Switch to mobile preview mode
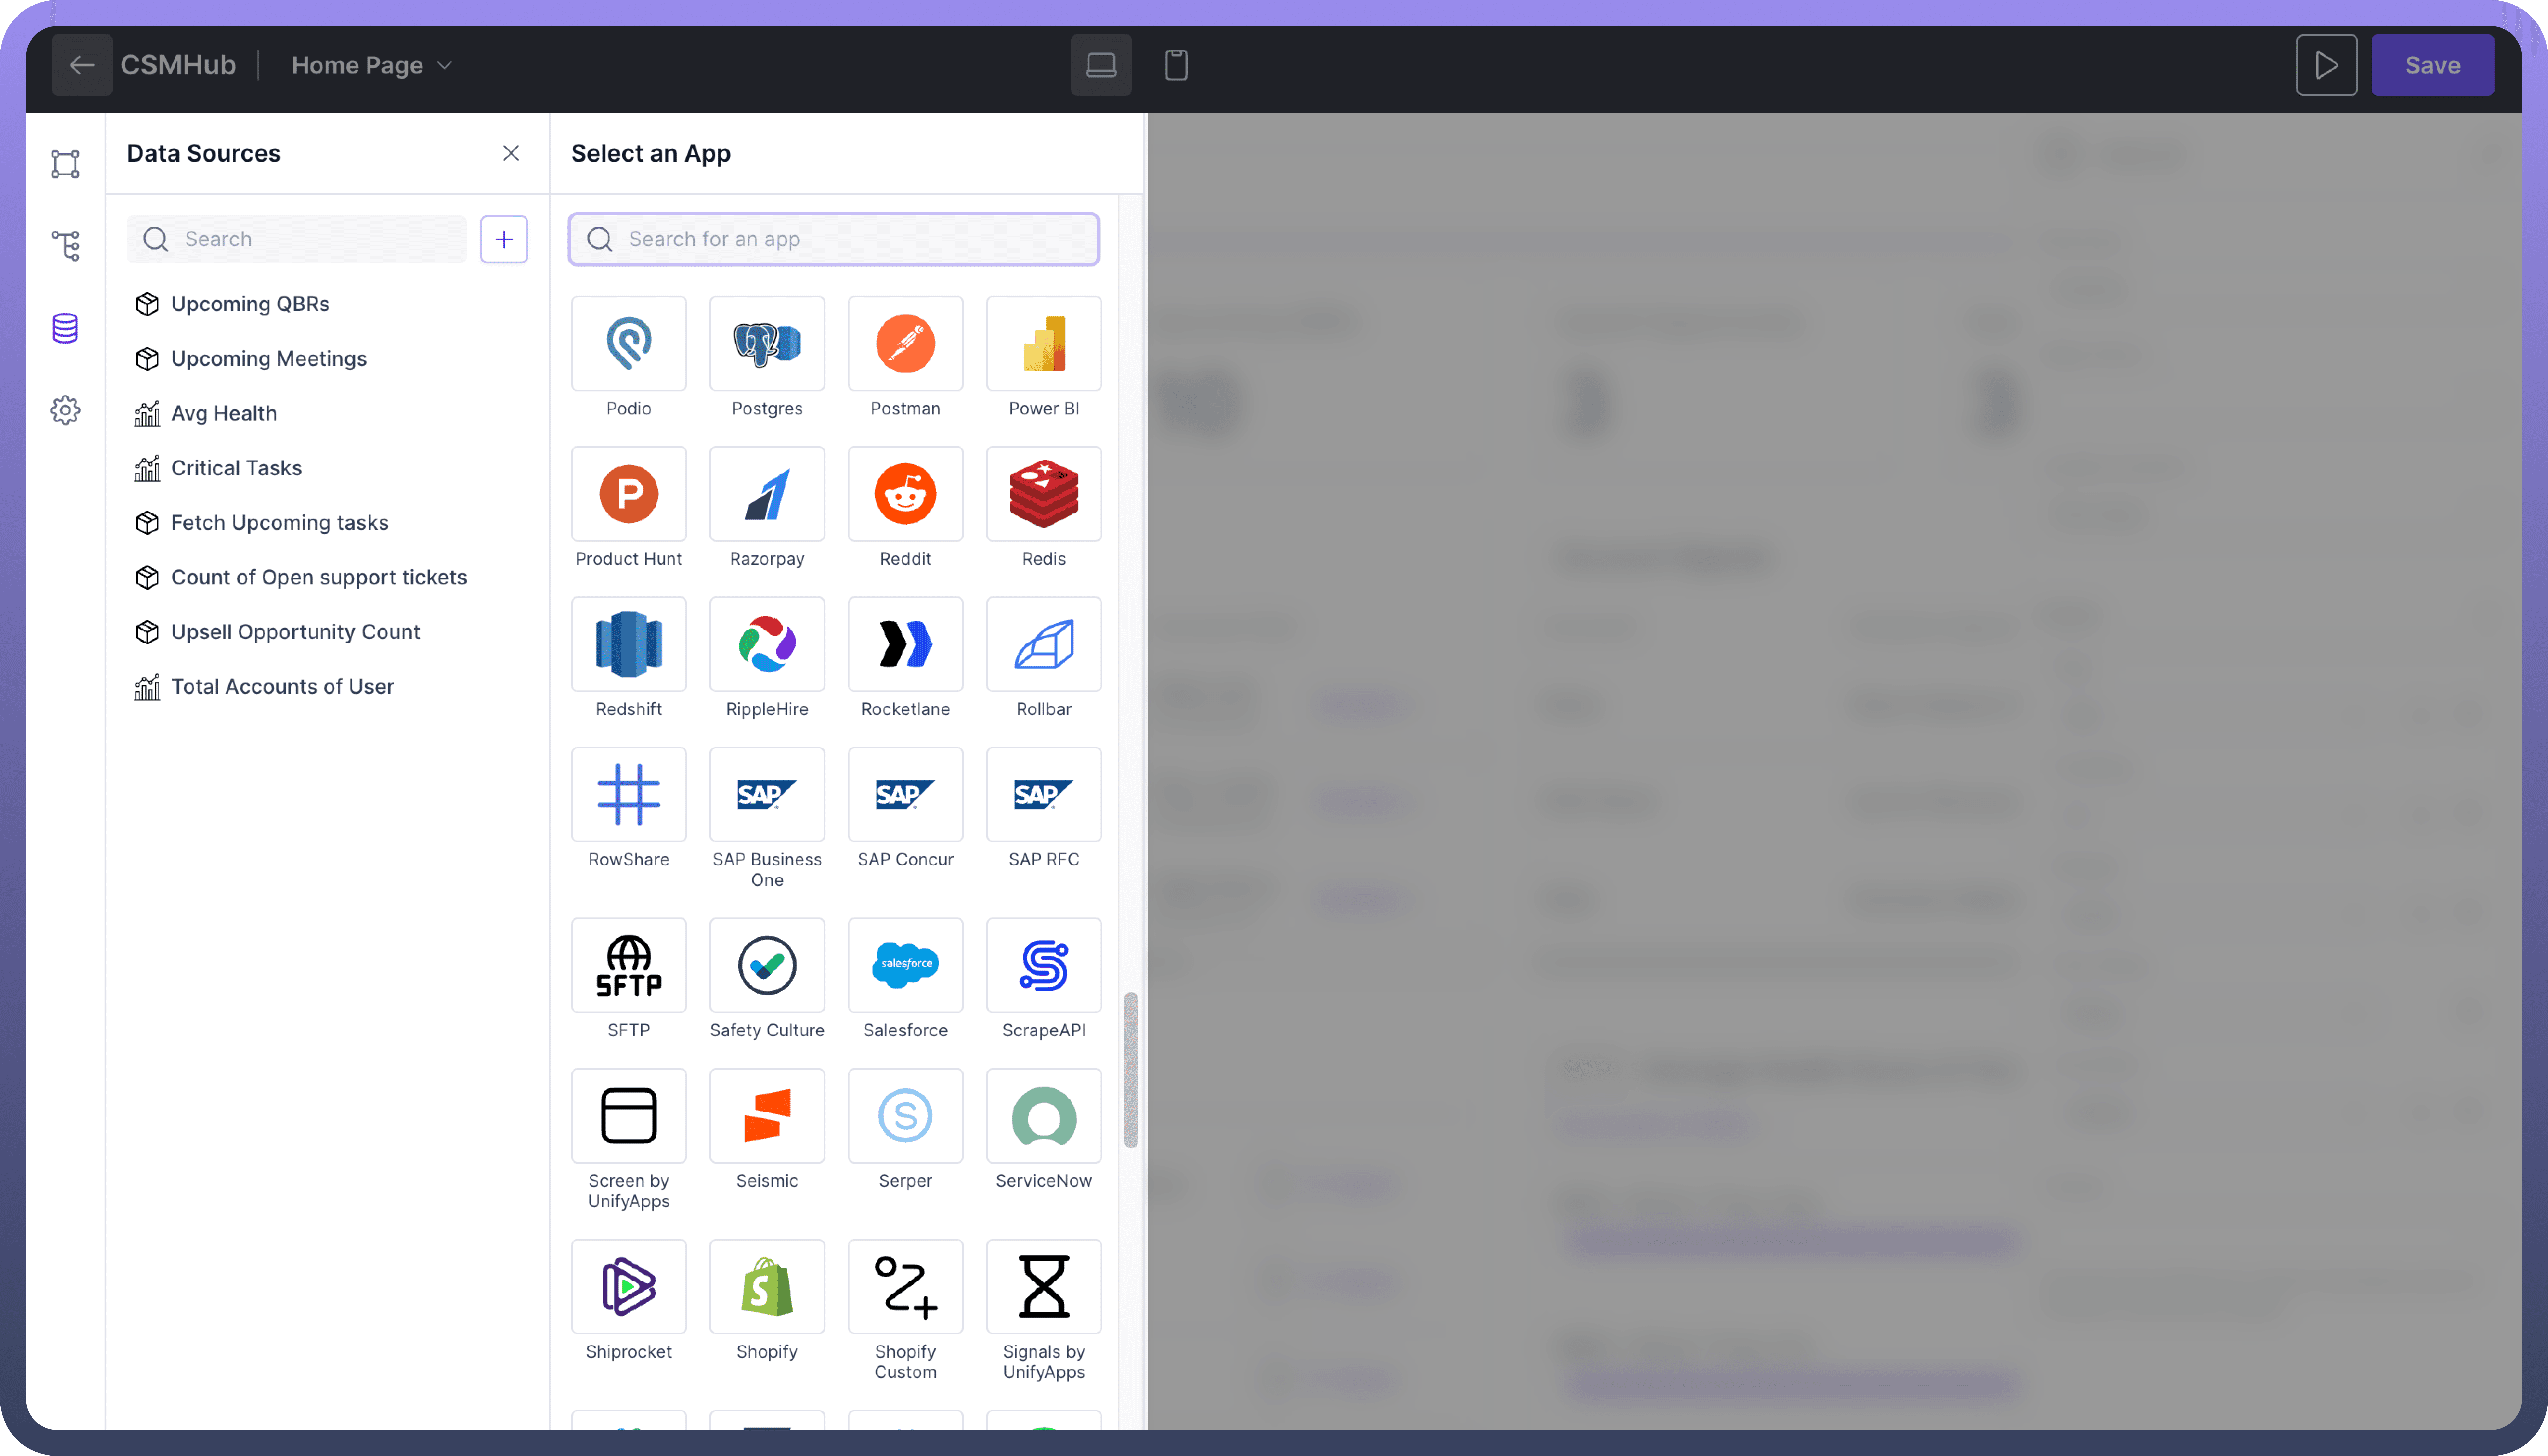2548x1456 pixels. (1176, 65)
